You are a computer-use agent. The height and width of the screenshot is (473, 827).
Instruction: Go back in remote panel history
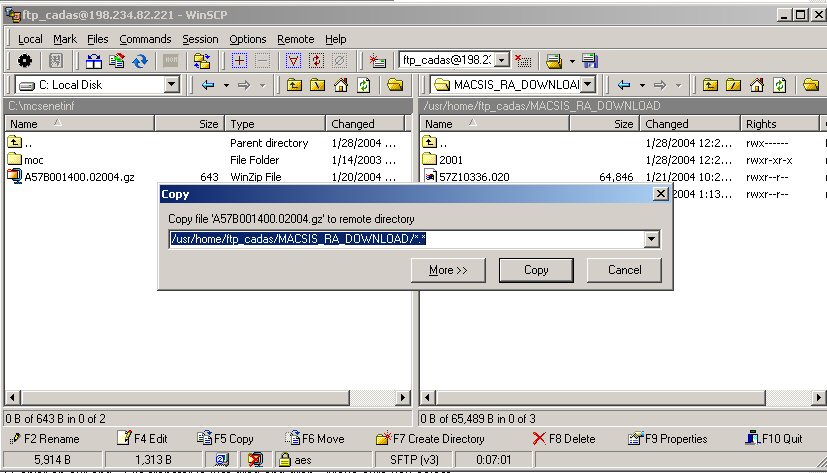pyautogui.click(x=624, y=84)
